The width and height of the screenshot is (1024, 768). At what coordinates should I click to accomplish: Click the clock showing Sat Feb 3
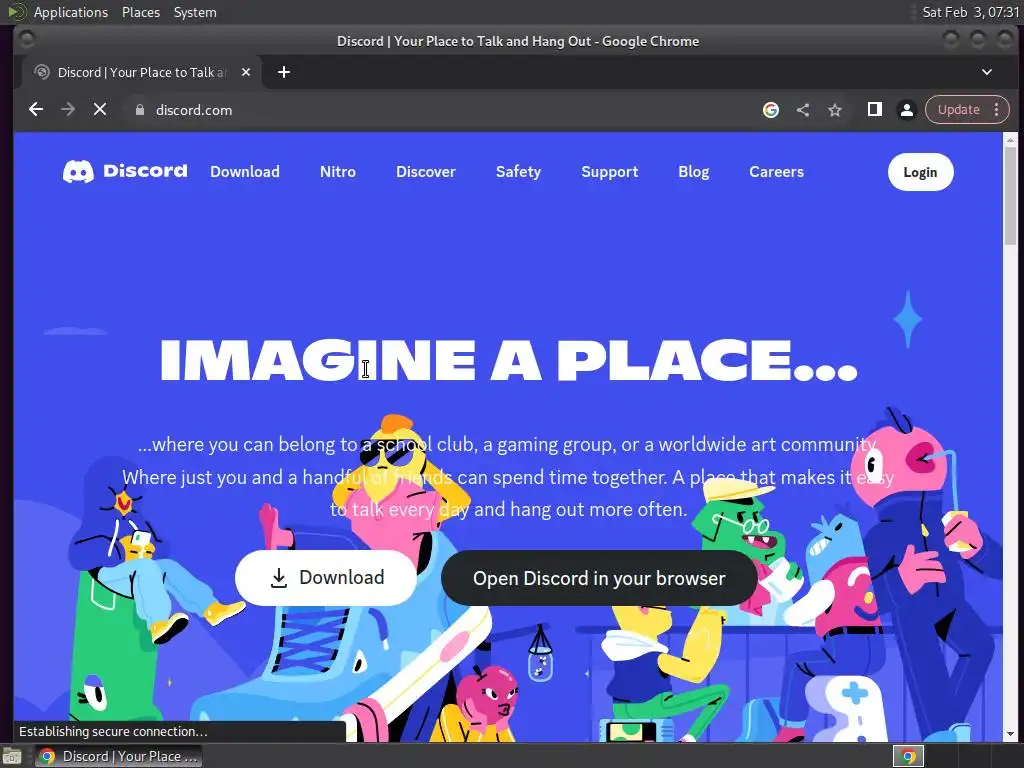click(970, 12)
